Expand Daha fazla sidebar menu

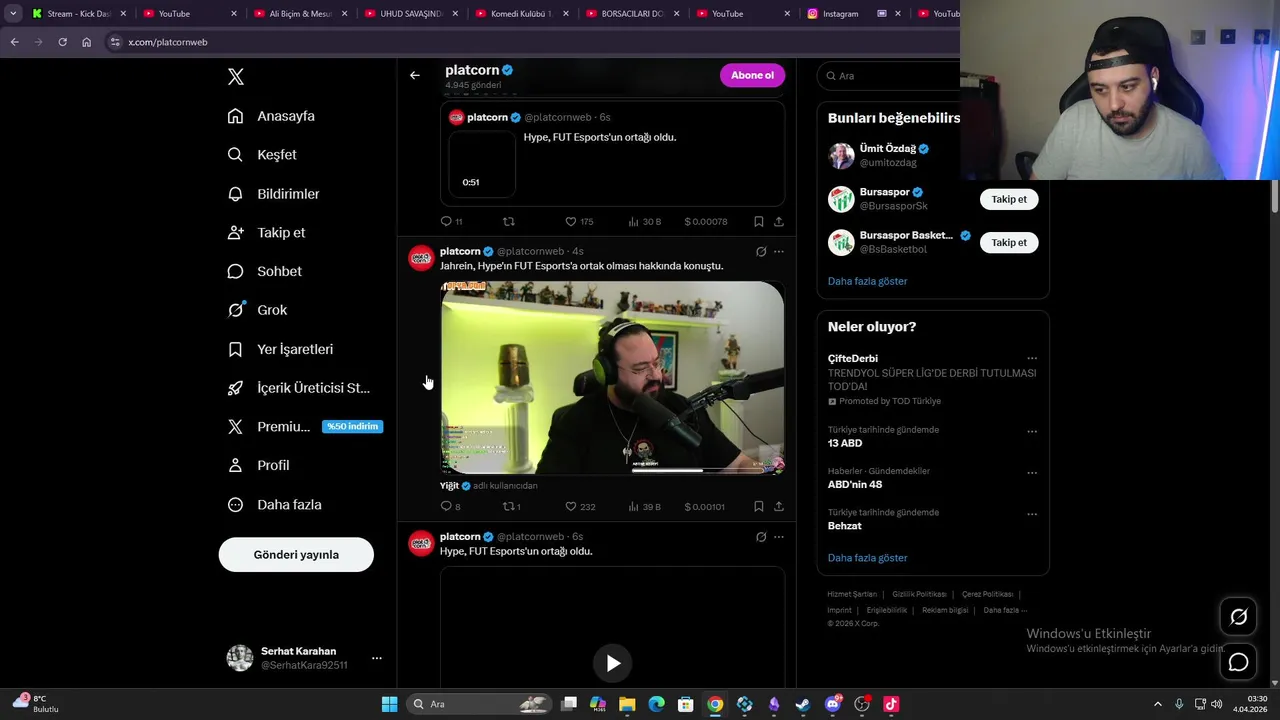coord(274,505)
